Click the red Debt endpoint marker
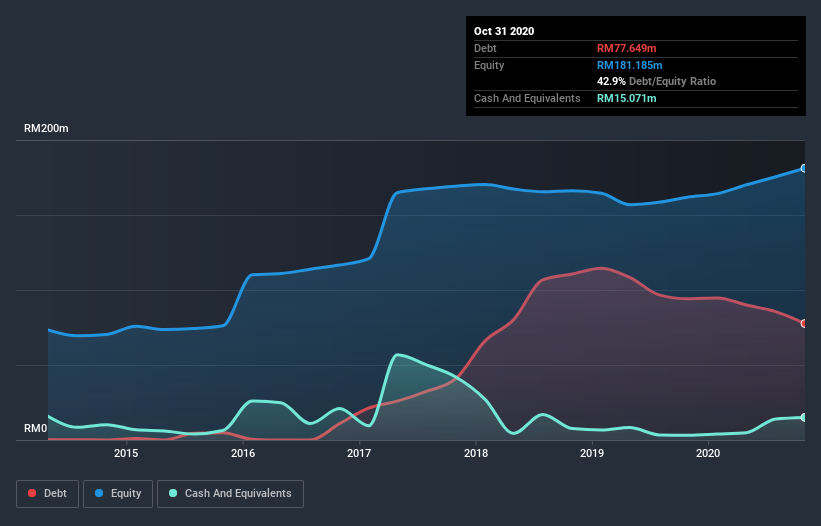Screen dimensions: 821x526 coord(804,323)
